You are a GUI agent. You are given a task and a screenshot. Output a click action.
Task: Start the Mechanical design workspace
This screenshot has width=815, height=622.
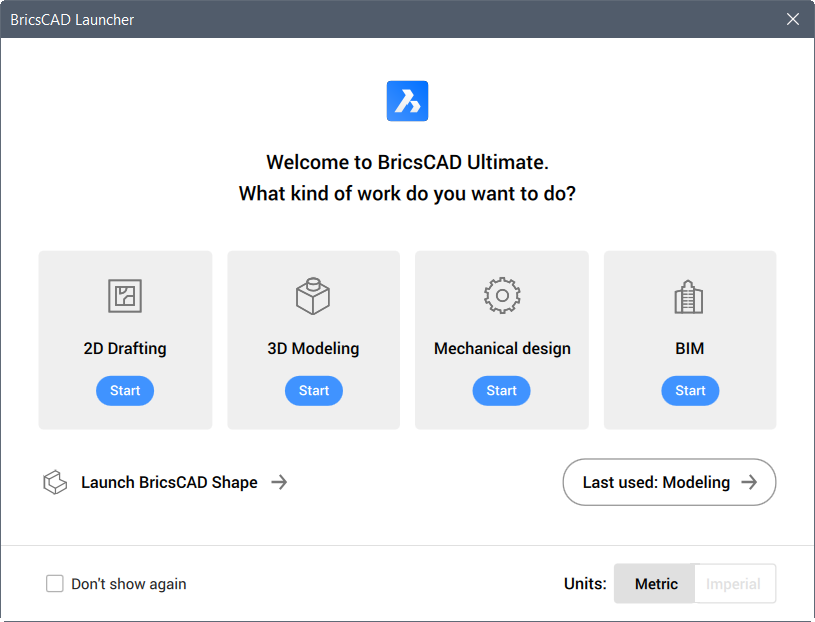502,391
